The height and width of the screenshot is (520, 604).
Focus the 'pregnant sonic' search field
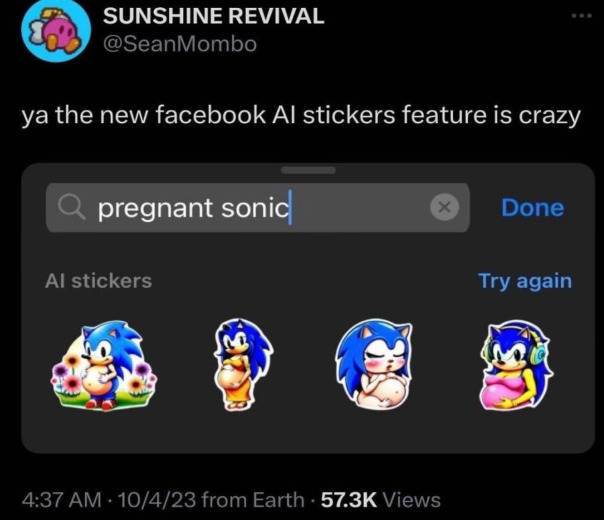[x=250, y=208]
